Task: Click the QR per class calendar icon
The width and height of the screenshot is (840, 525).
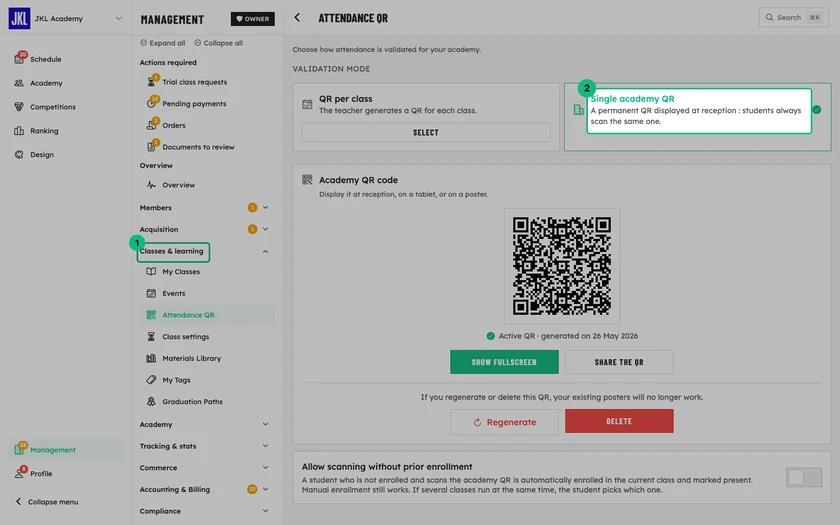Action: [x=307, y=104]
